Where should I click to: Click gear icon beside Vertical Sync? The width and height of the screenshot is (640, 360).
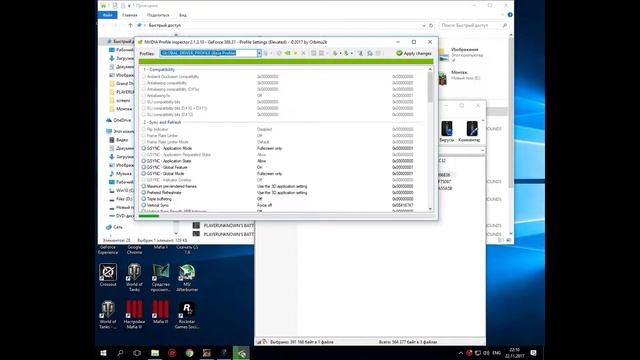144,205
